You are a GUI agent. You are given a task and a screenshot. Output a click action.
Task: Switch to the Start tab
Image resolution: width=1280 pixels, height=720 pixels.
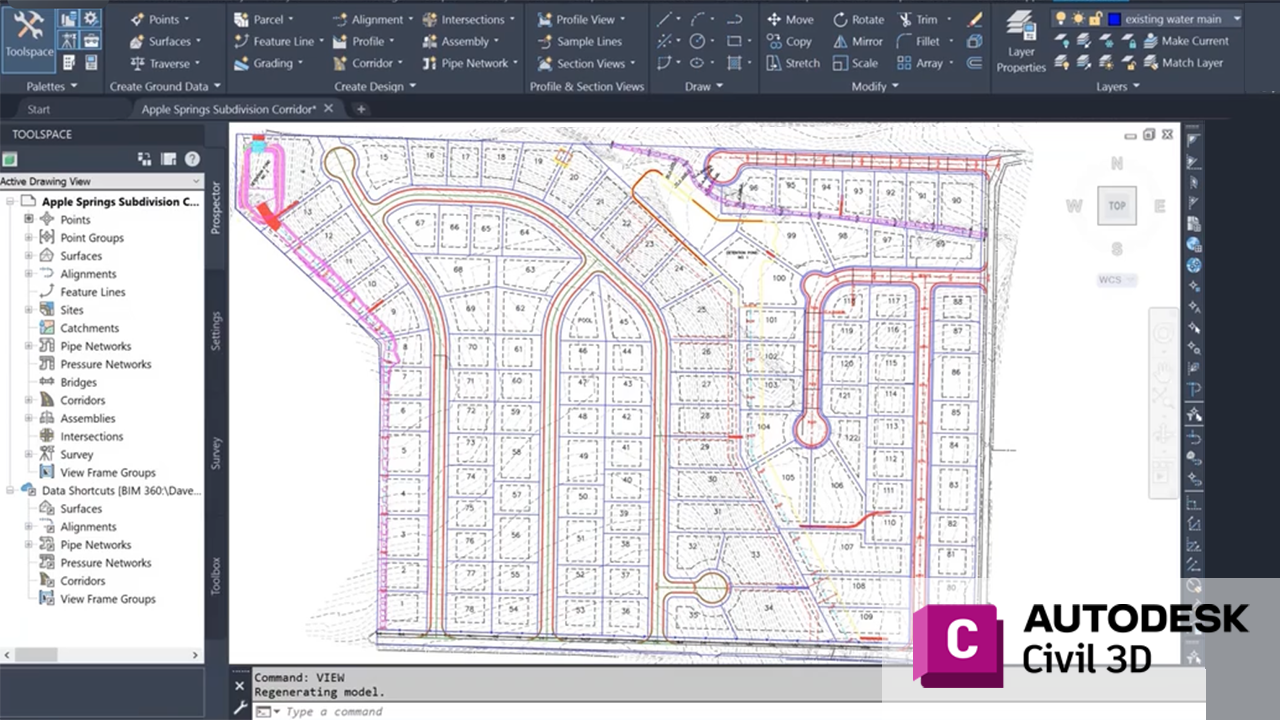(38, 109)
